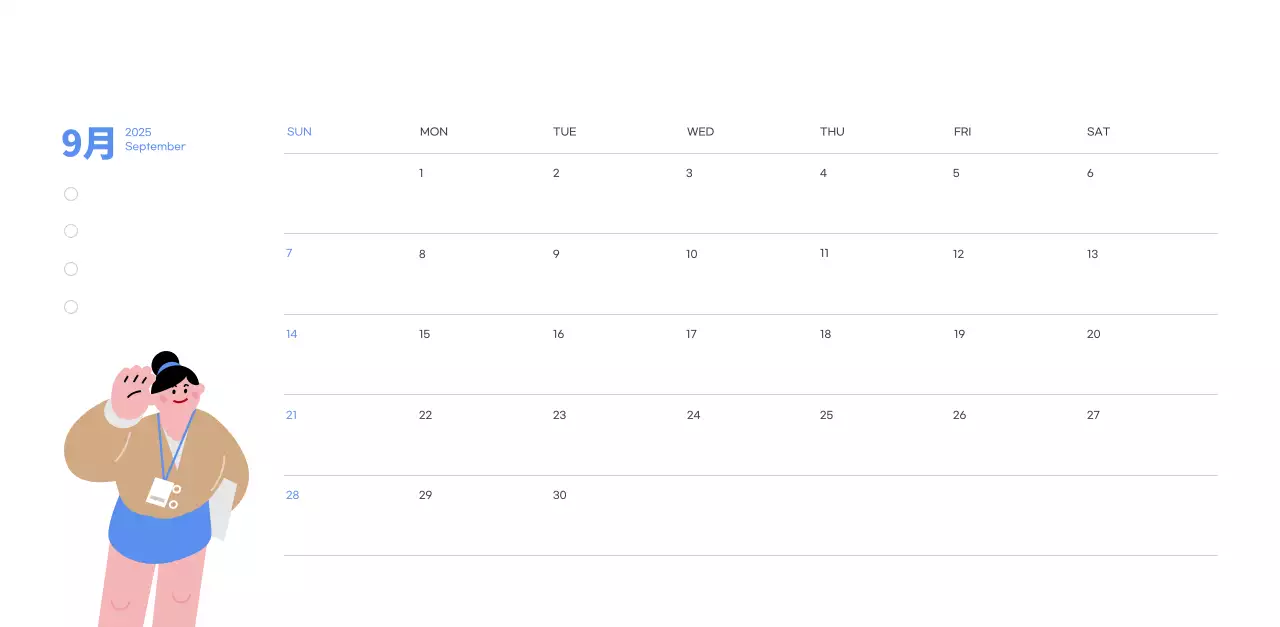Select the WED column header
Image resolution: width=1280 pixels, height=627 pixels.
point(700,132)
